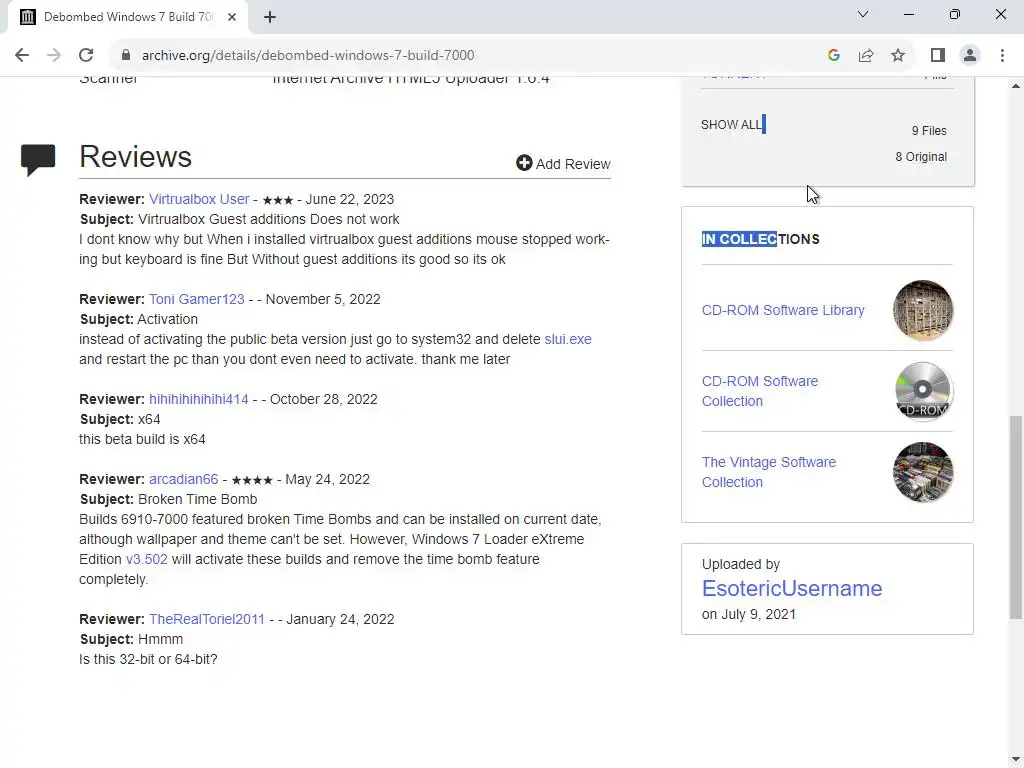Viewport: 1024px width, 768px height.
Task: Bookmark this page with the star
Action: [x=898, y=55]
